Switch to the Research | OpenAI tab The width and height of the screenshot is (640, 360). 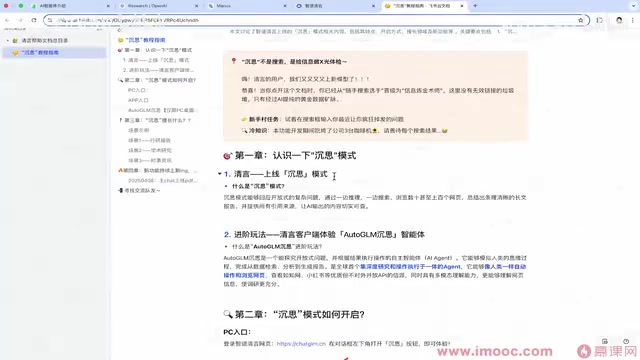point(158,6)
